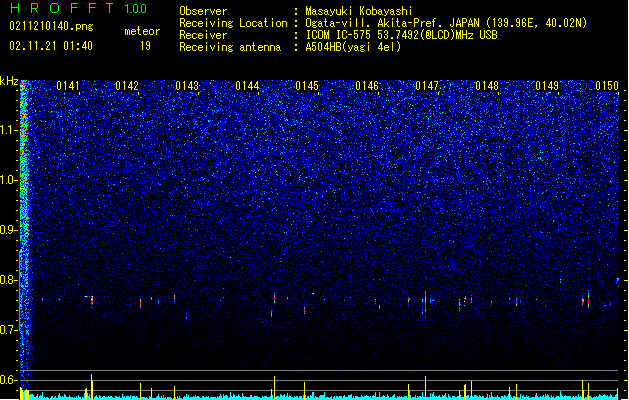Click the 0142 time marker
Screen dimensions: 629x400
127,86
